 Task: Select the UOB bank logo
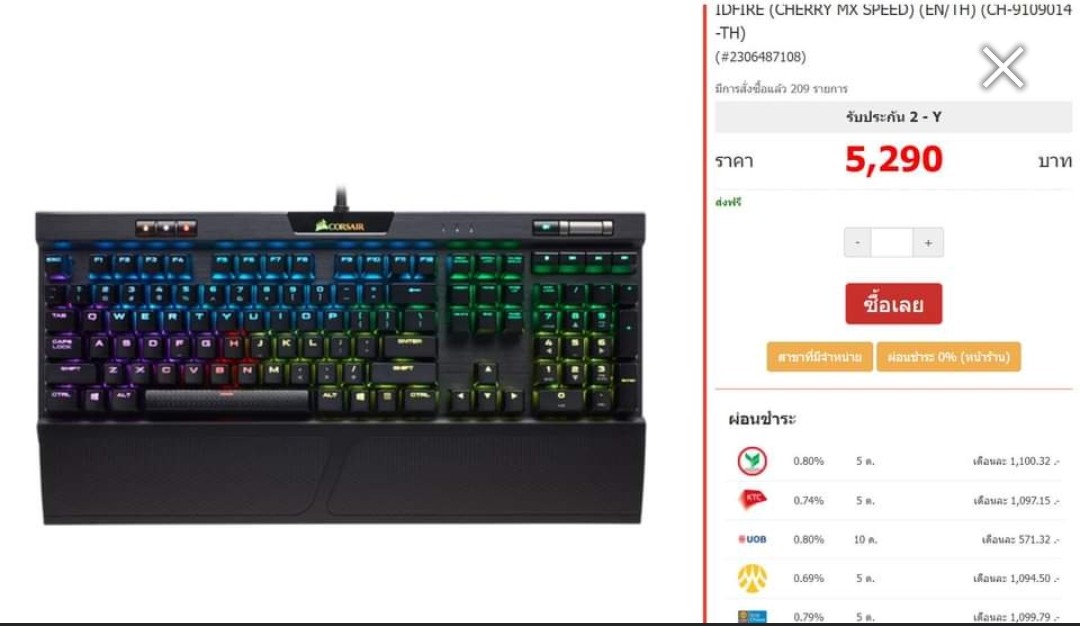pyautogui.click(x=752, y=539)
